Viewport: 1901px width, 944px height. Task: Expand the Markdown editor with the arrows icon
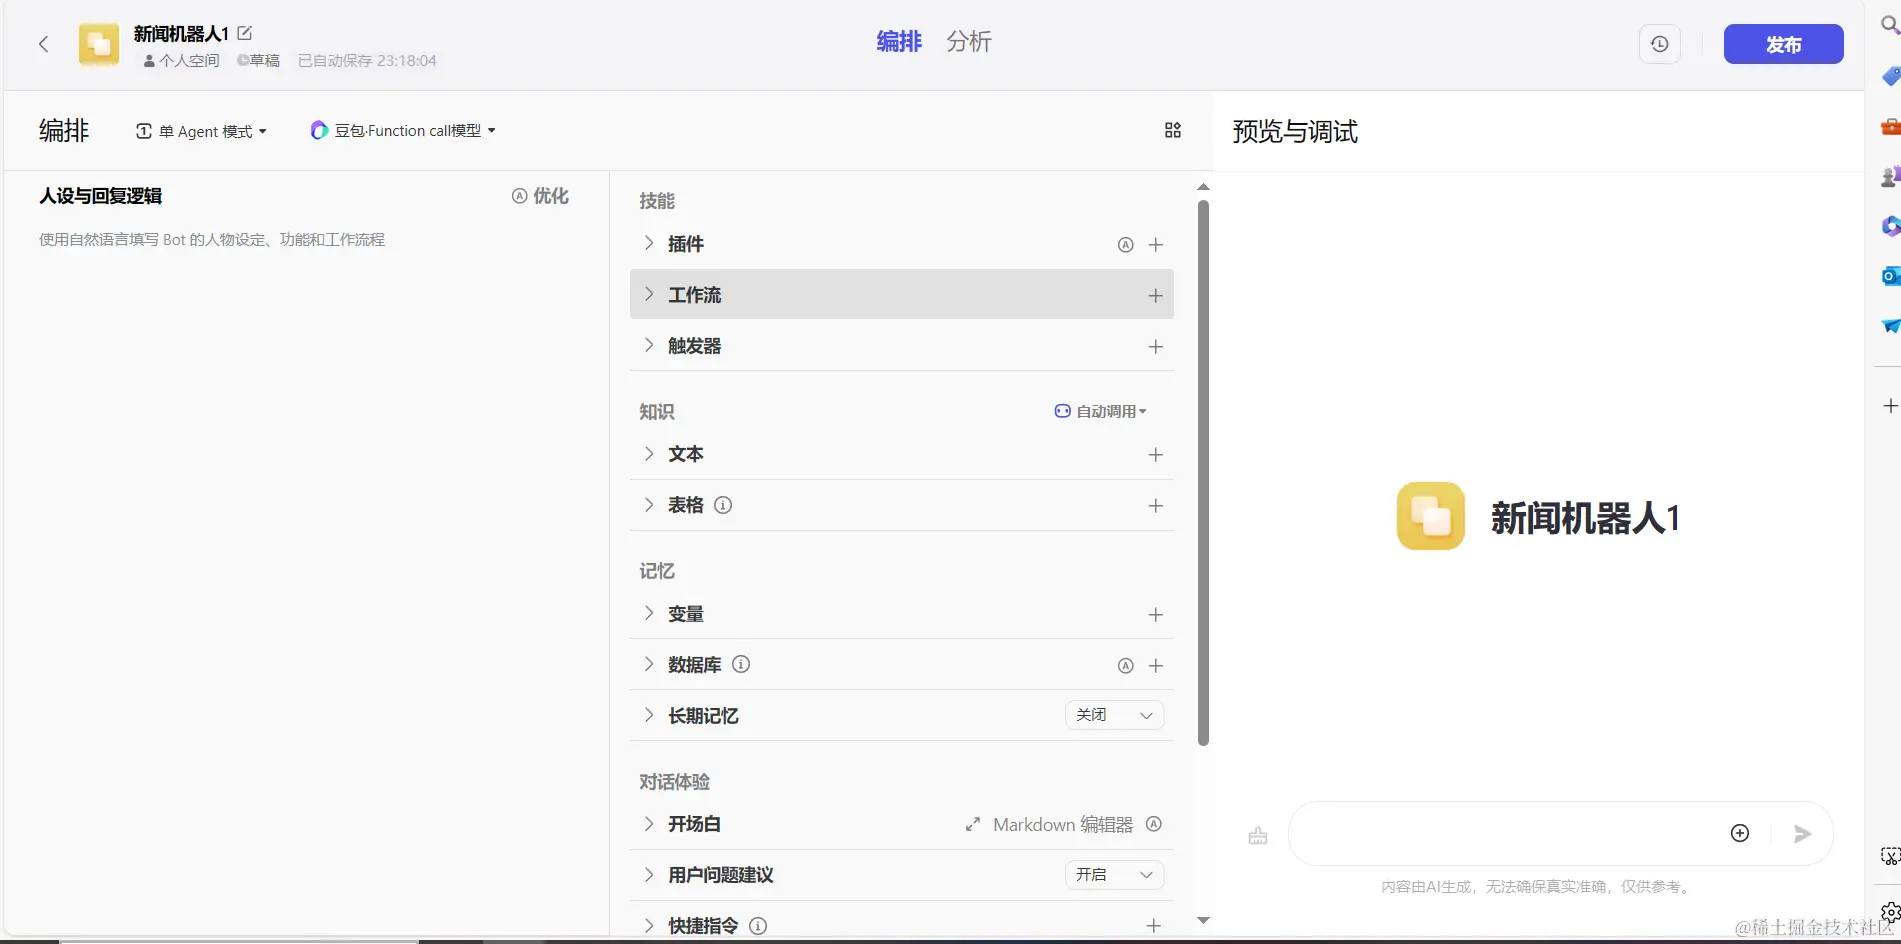click(972, 825)
